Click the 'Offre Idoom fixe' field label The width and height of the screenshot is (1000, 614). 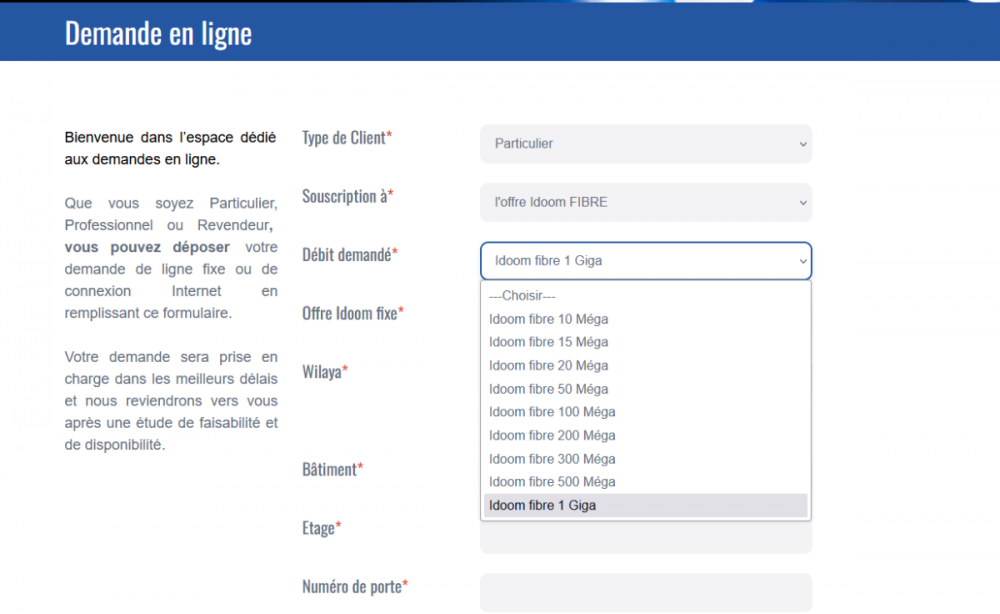pyautogui.click(x=352, y=313)
